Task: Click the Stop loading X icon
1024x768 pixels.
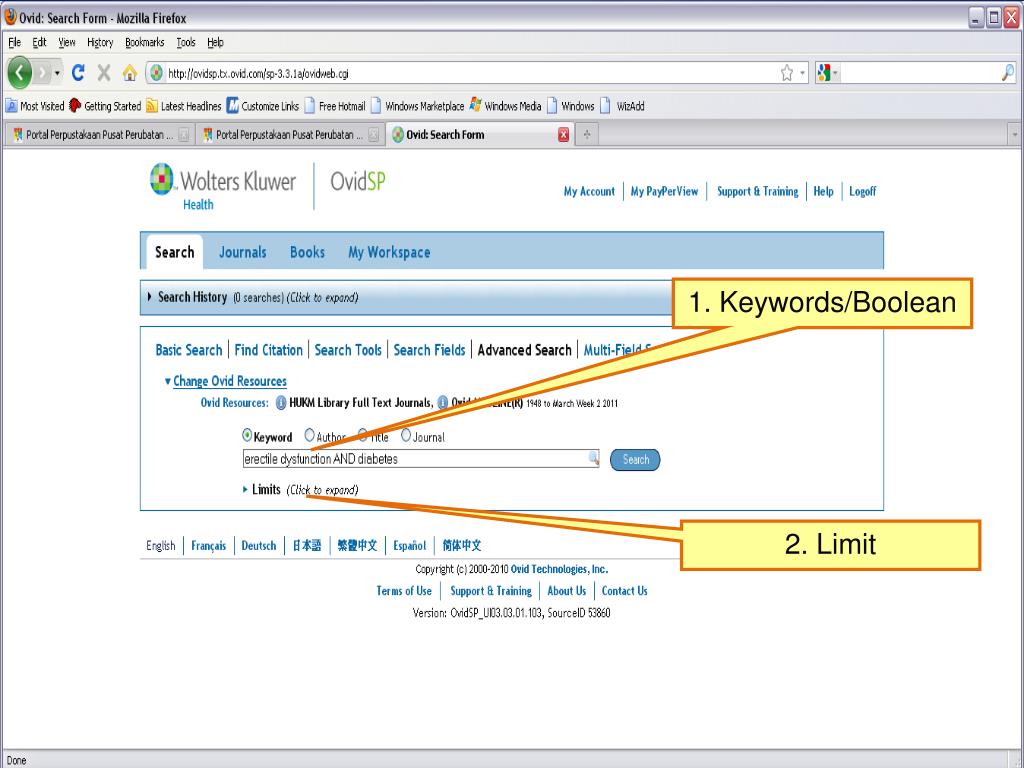Action: pyautogui.click(x=103, y=72)
